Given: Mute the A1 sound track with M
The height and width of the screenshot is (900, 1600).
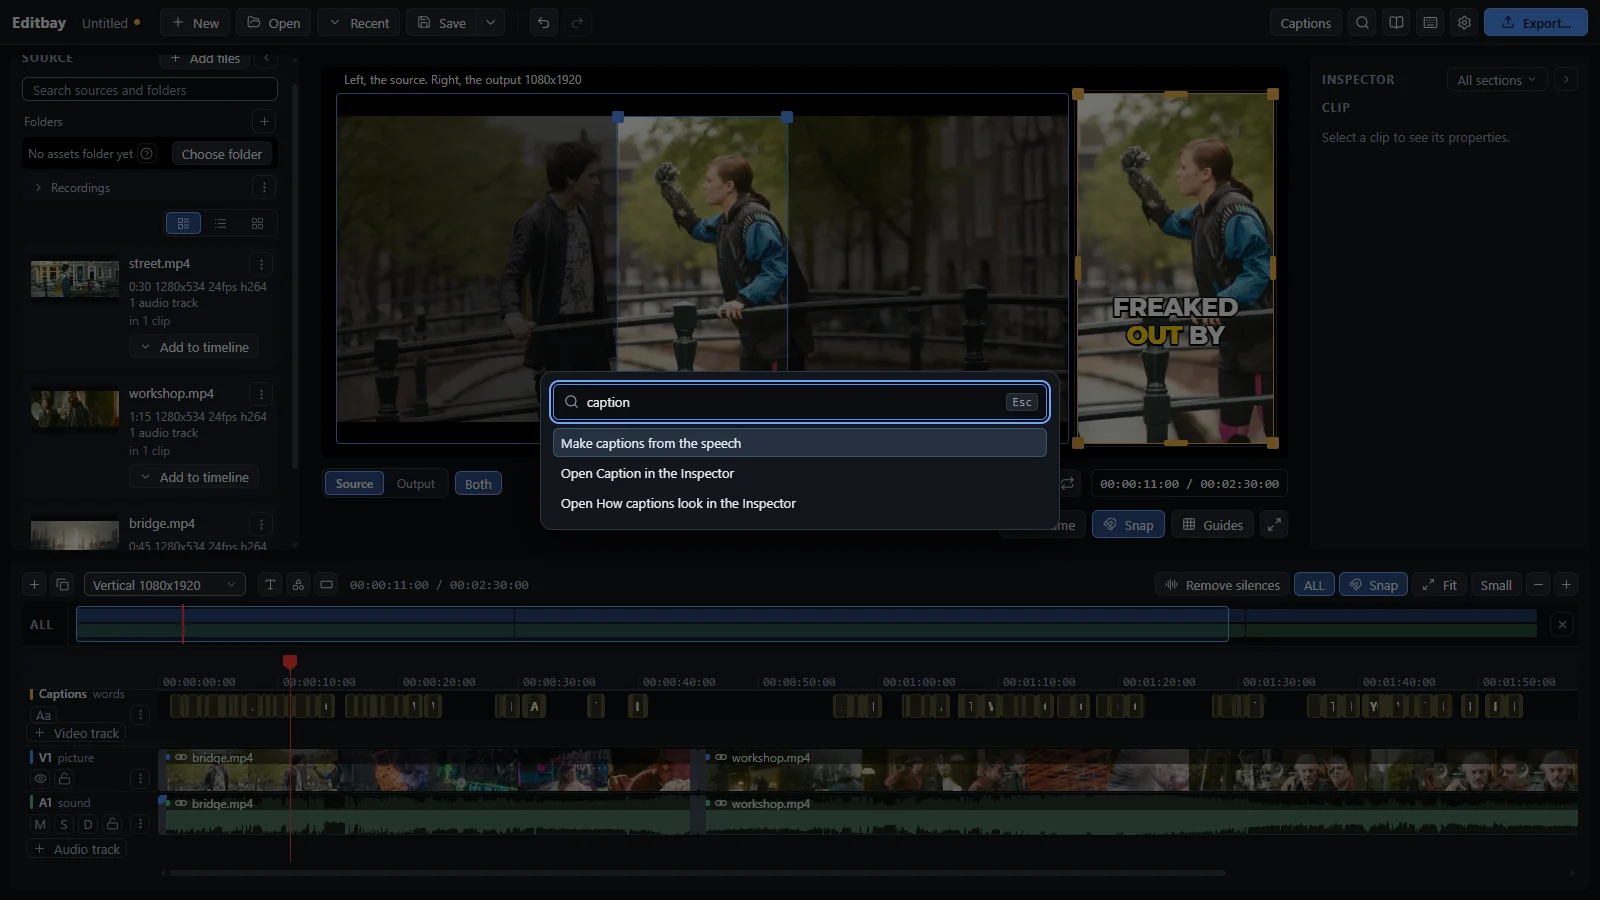Looking at the screenshot, I should pos(40,825).
